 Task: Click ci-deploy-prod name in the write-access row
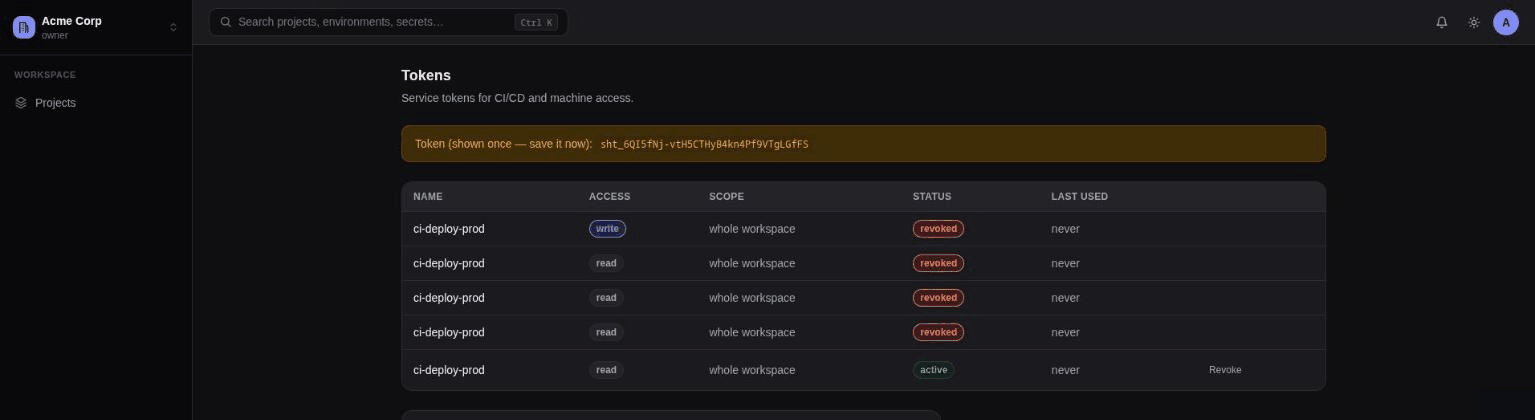click(449, 229)
